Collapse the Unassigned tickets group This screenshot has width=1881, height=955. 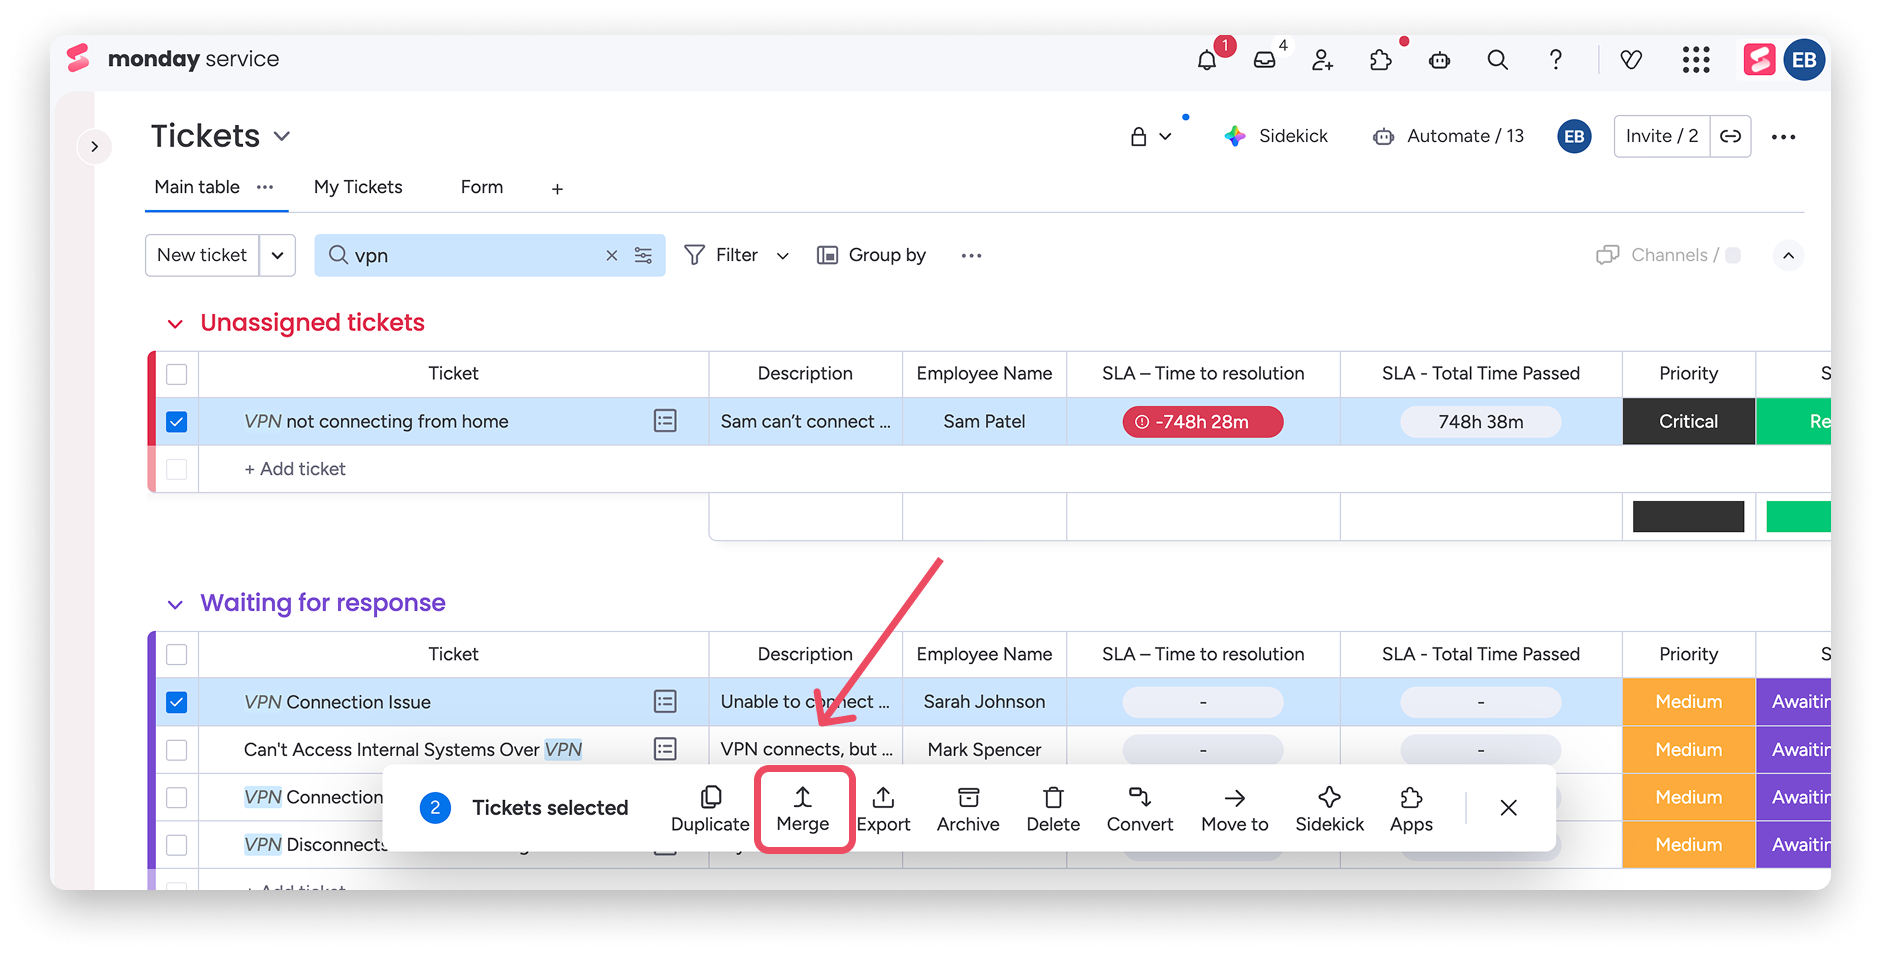point(175,324)
